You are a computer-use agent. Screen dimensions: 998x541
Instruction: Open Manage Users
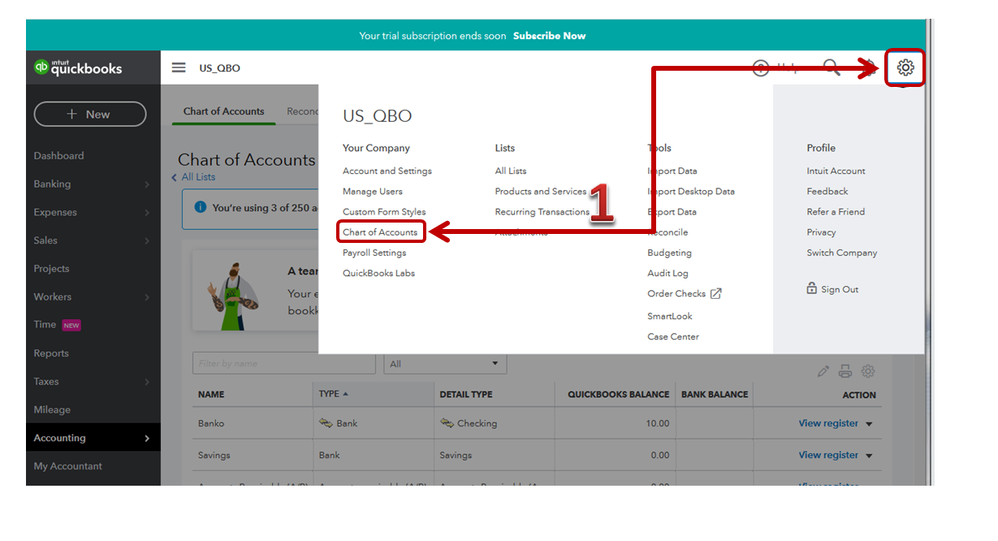pos(372,191)
